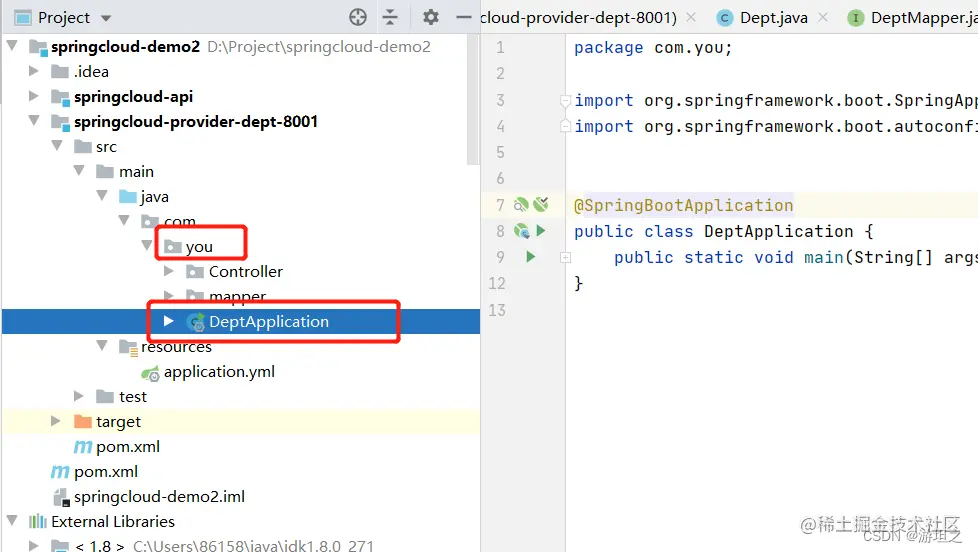Expand the target folder
978x552 pixels.
click(x=56, y=421)
